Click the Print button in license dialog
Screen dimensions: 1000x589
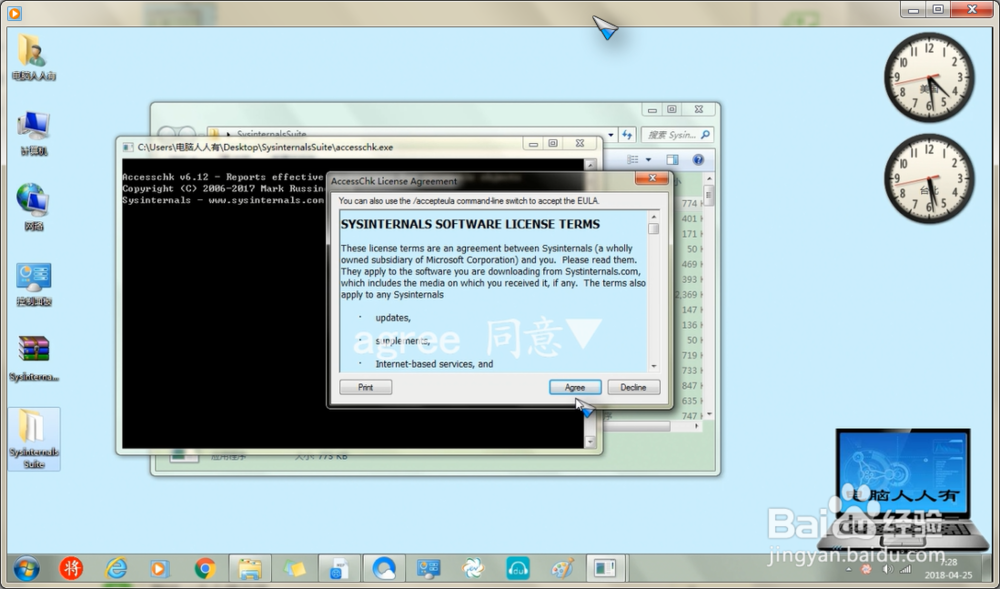tap(365, 387)
